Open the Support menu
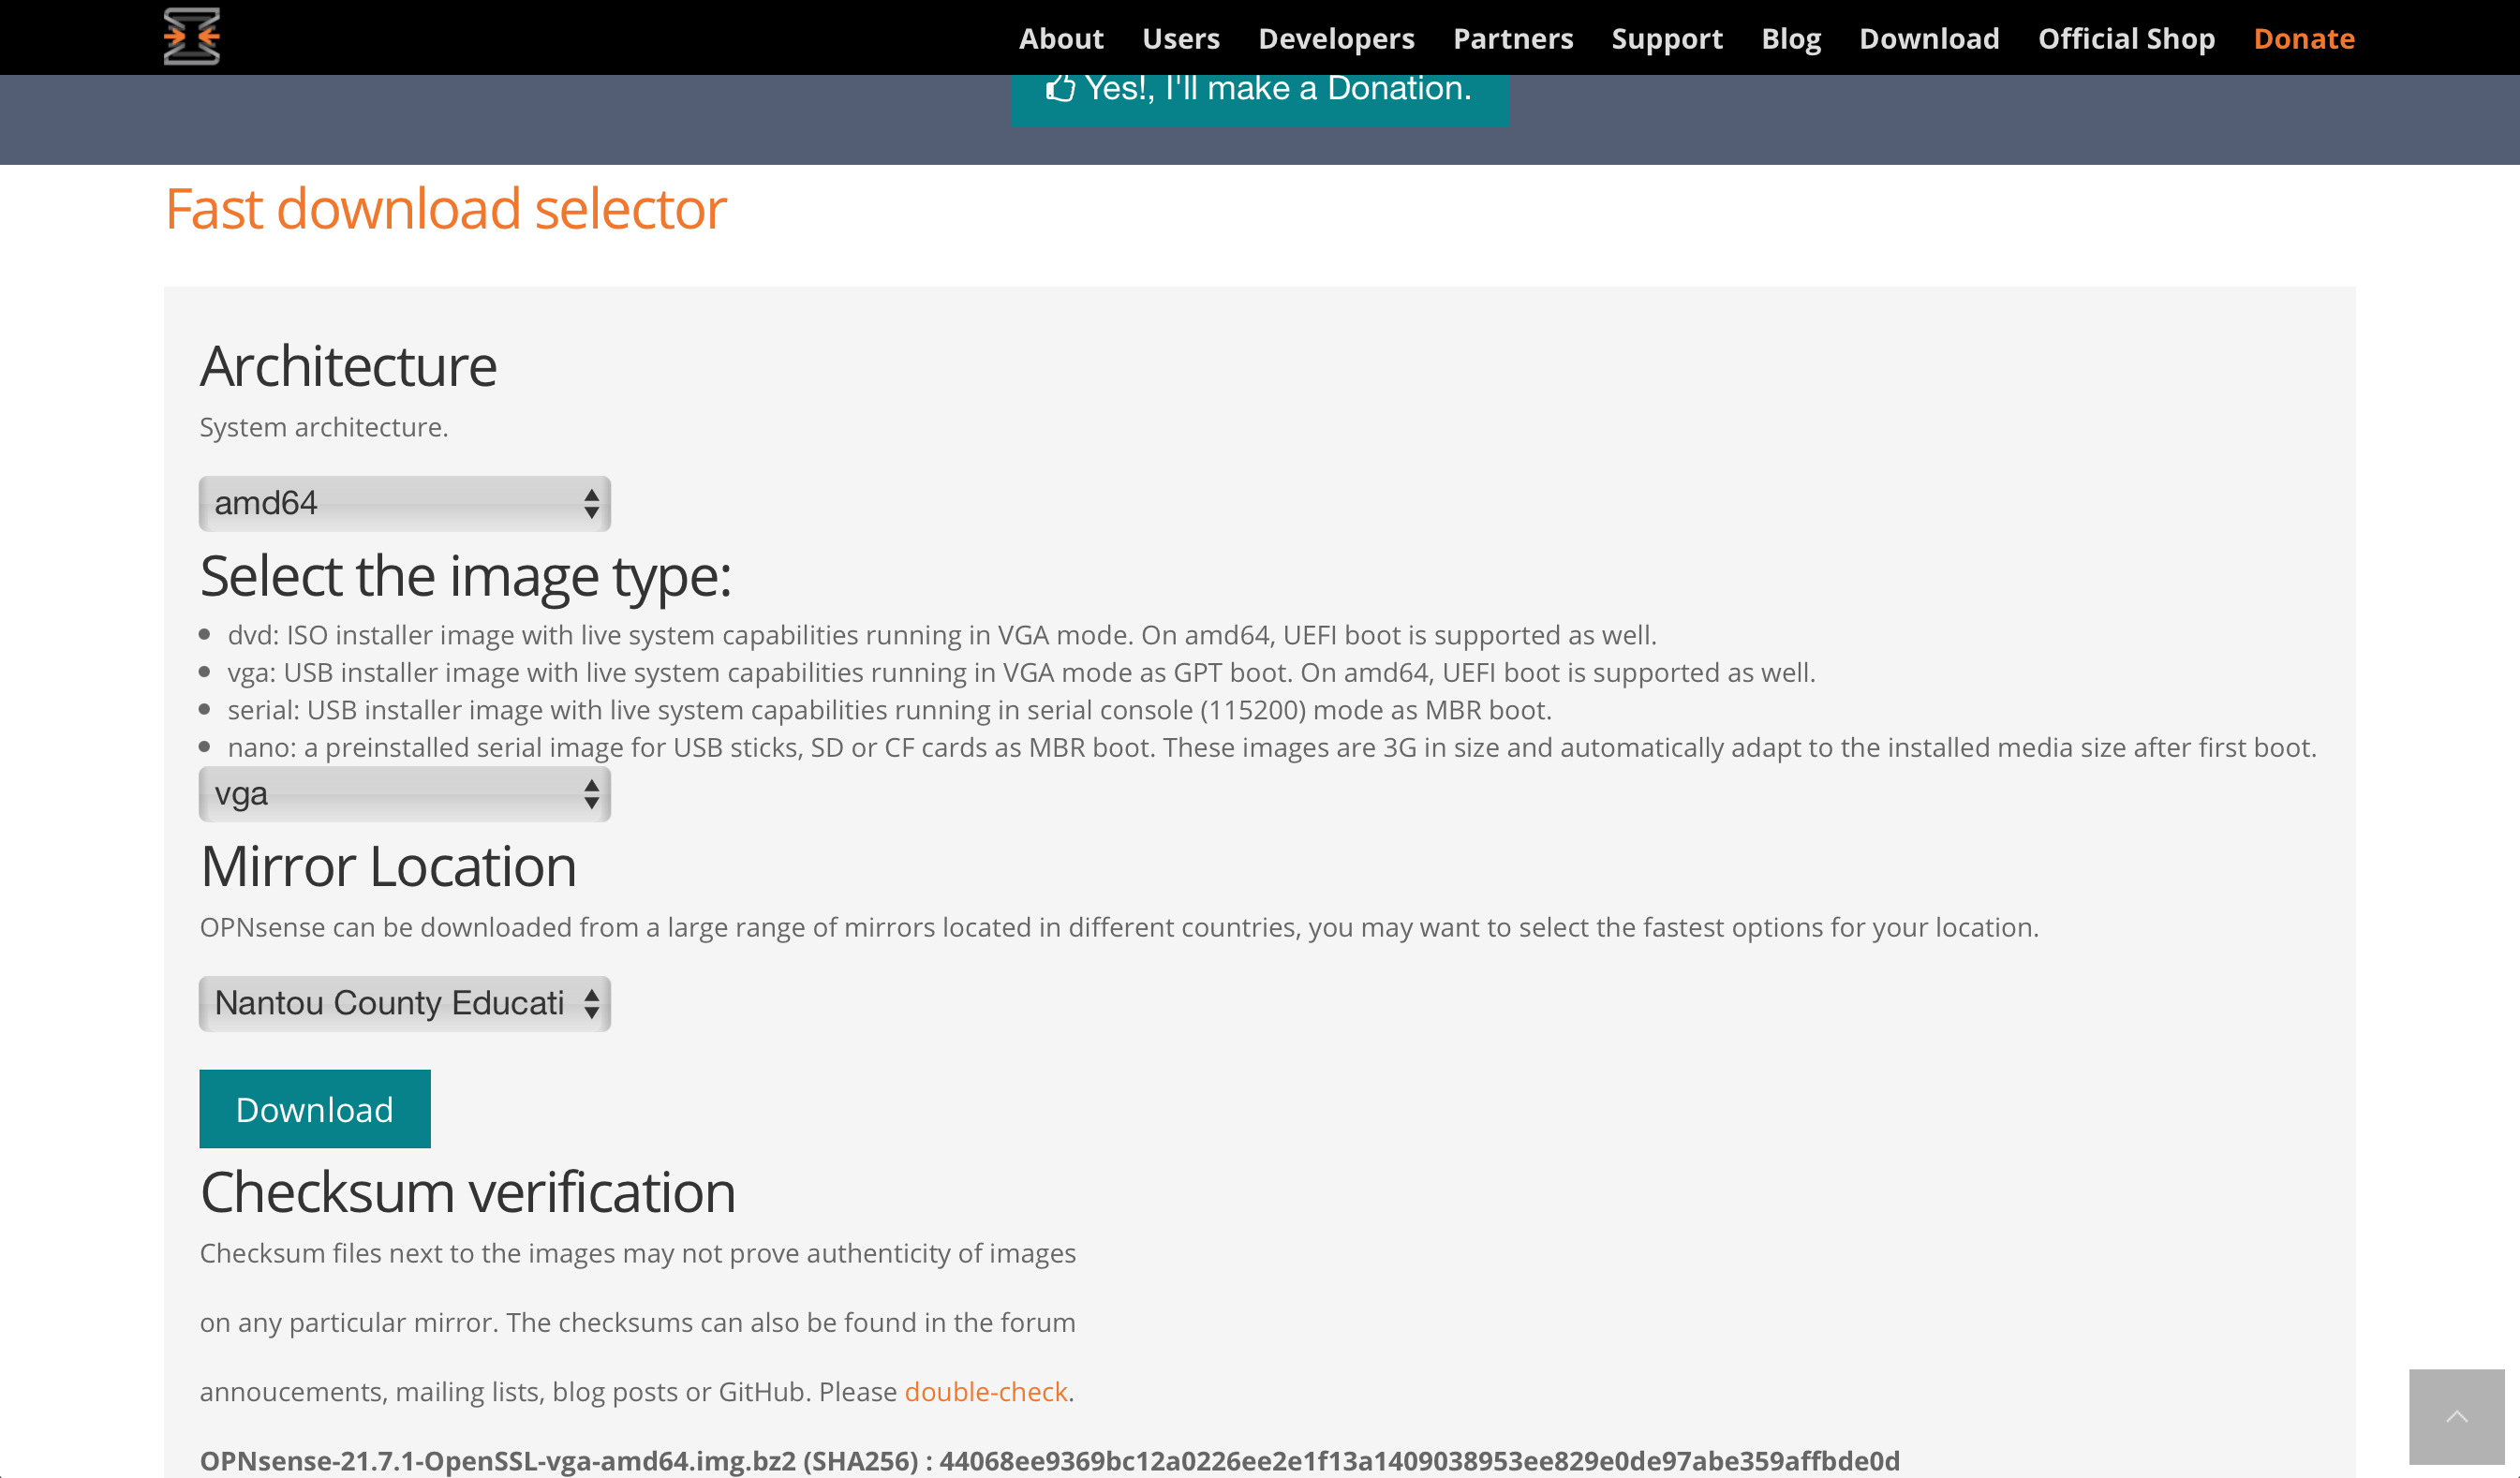The height and width of the screenshot is (1478, 2520). pos(1667,38)
